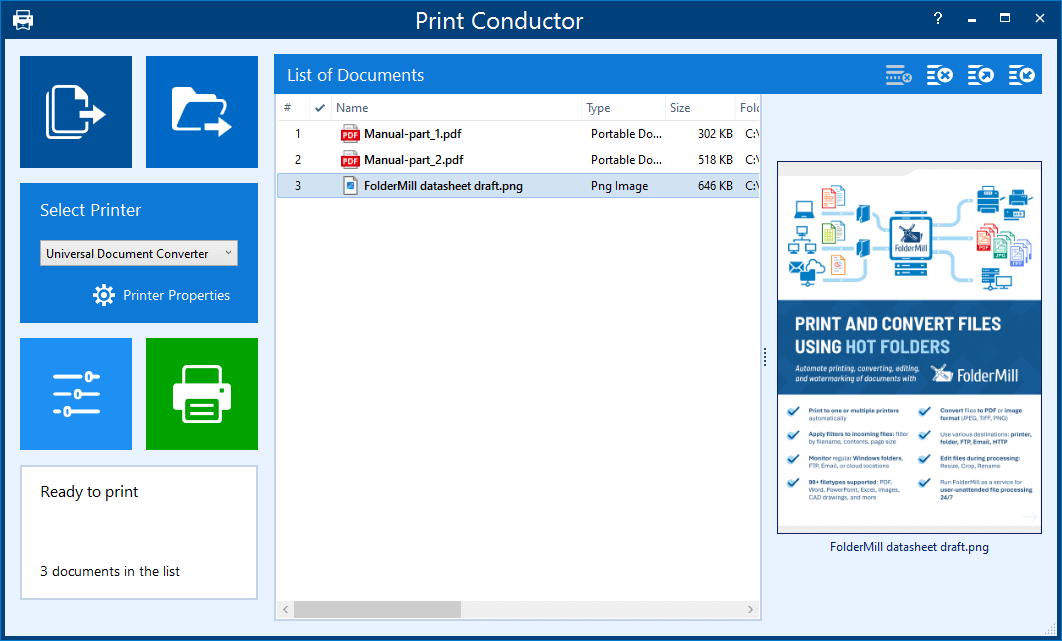This screenshot has height=641, width=1062.
Task: Click the Clear List icon
Action: (939, 75)
